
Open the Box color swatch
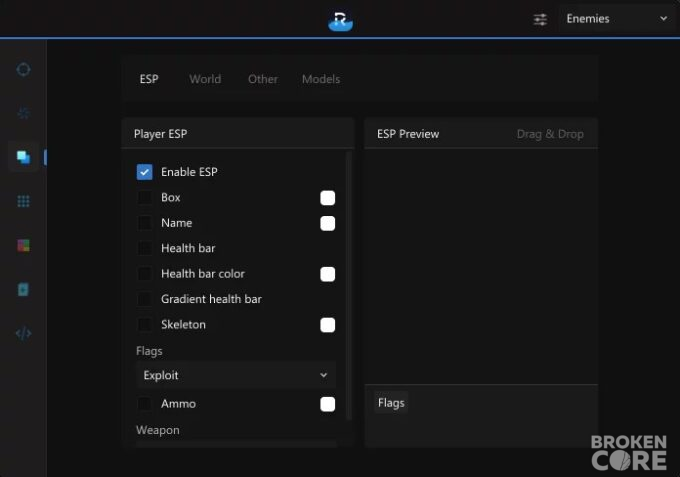click(327, 198)
